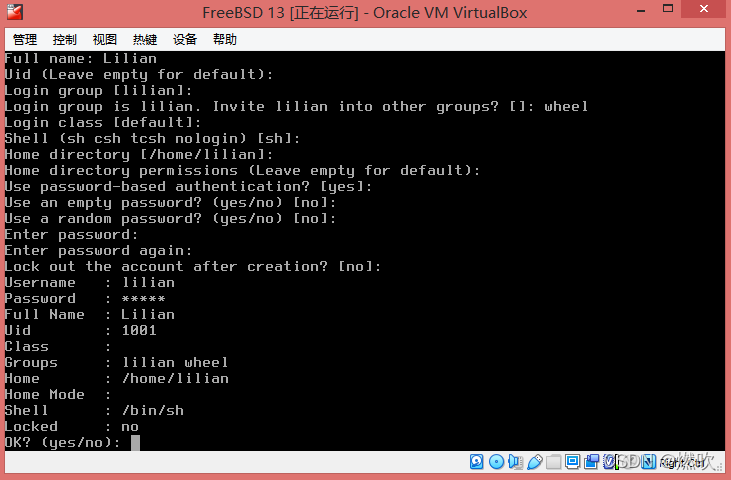This screenshot has height=480, width=731.
Task: Click the 'Groups : lilian wheel' line
Action: (117, 363)
